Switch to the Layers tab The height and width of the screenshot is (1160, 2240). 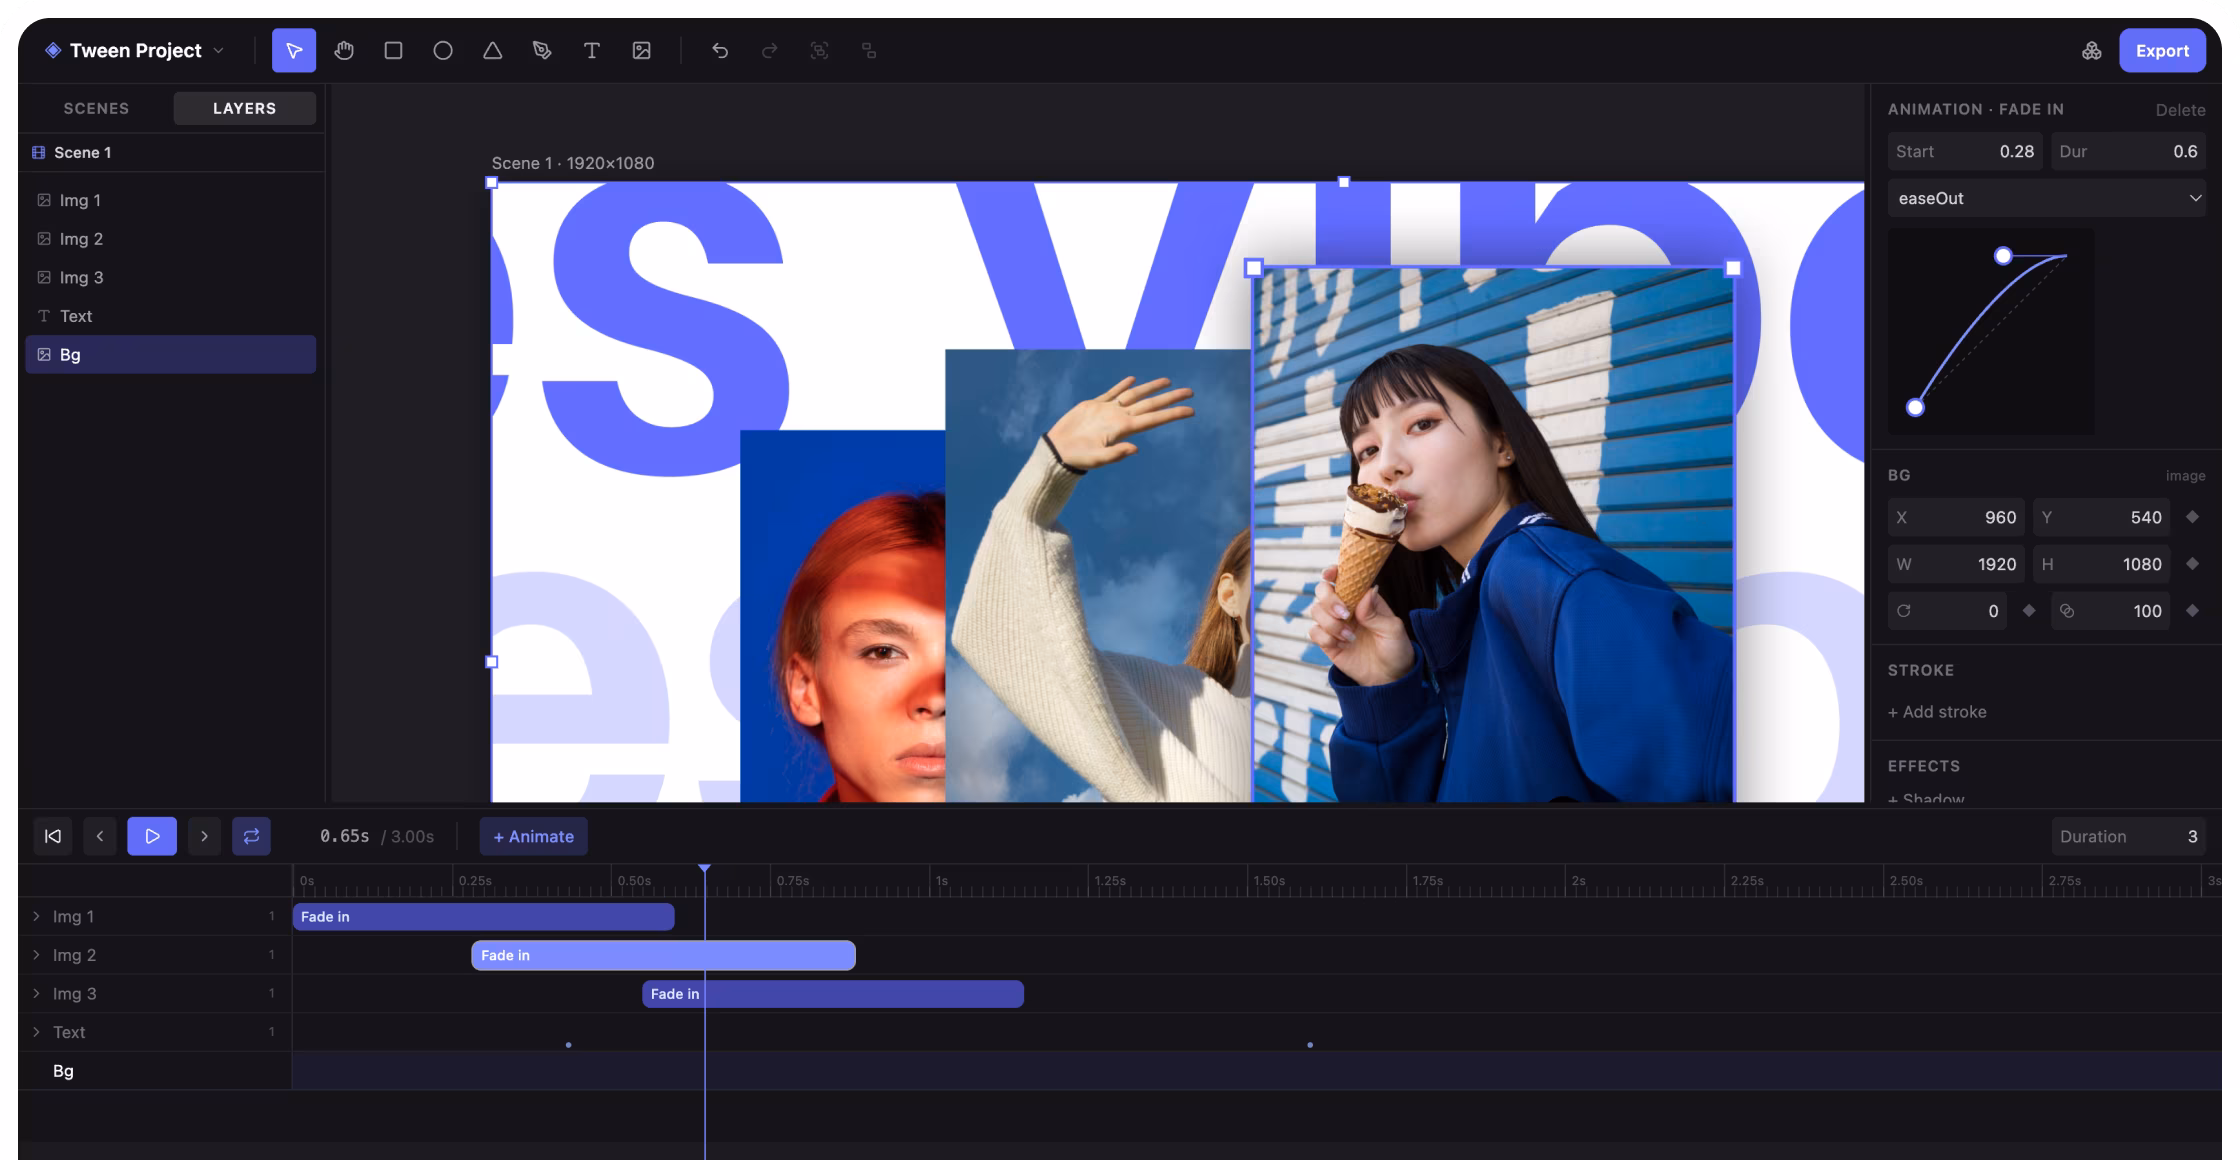pos(245,108)
